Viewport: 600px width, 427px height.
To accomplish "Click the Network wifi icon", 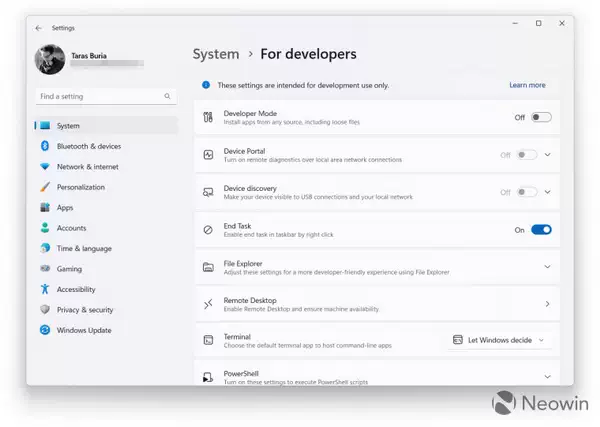I will tap(45, 166).
